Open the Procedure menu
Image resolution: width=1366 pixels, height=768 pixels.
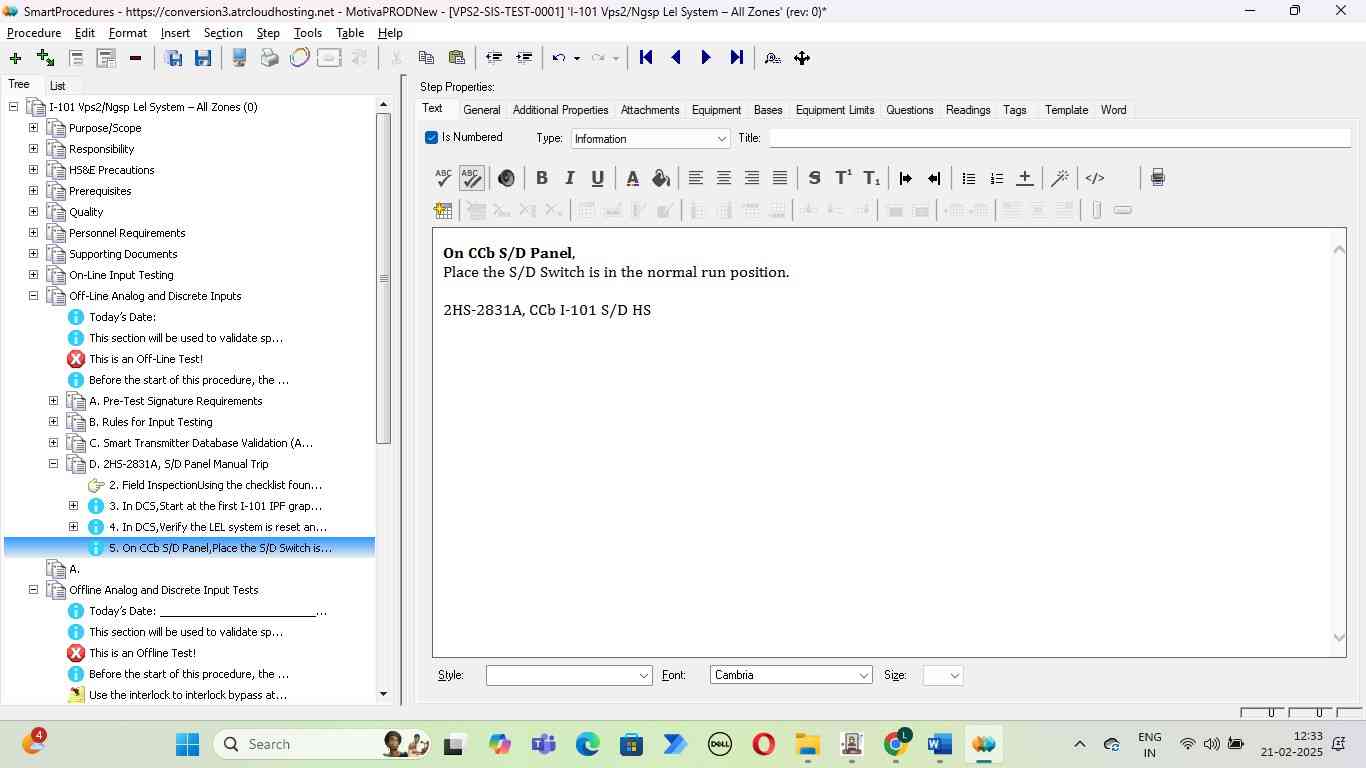tap(34, 33)
